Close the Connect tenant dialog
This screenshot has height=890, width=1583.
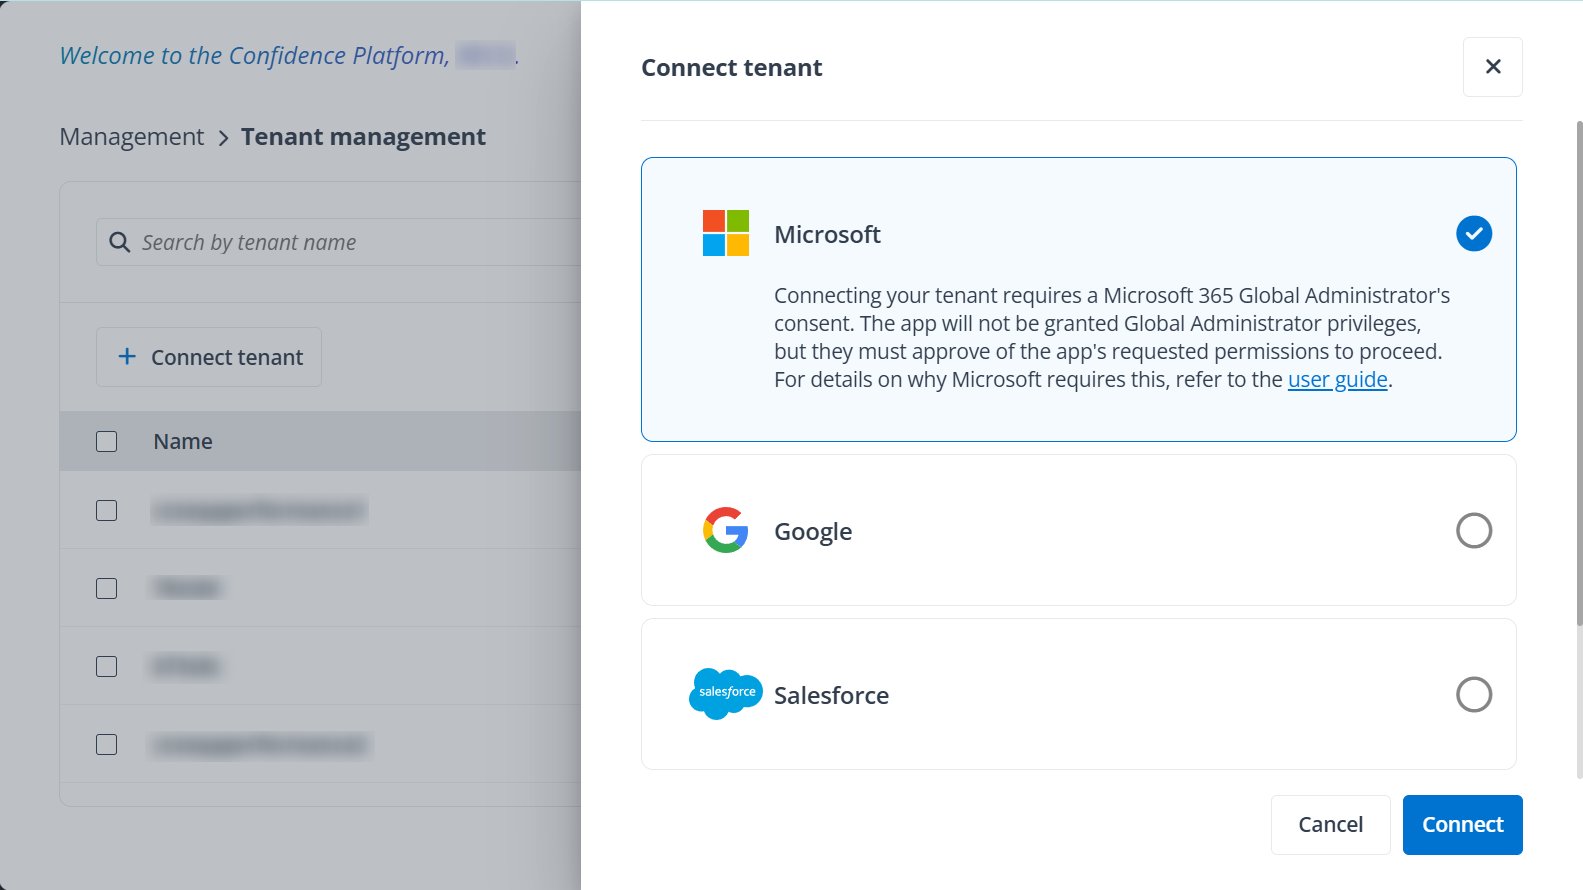(1492, 67)
